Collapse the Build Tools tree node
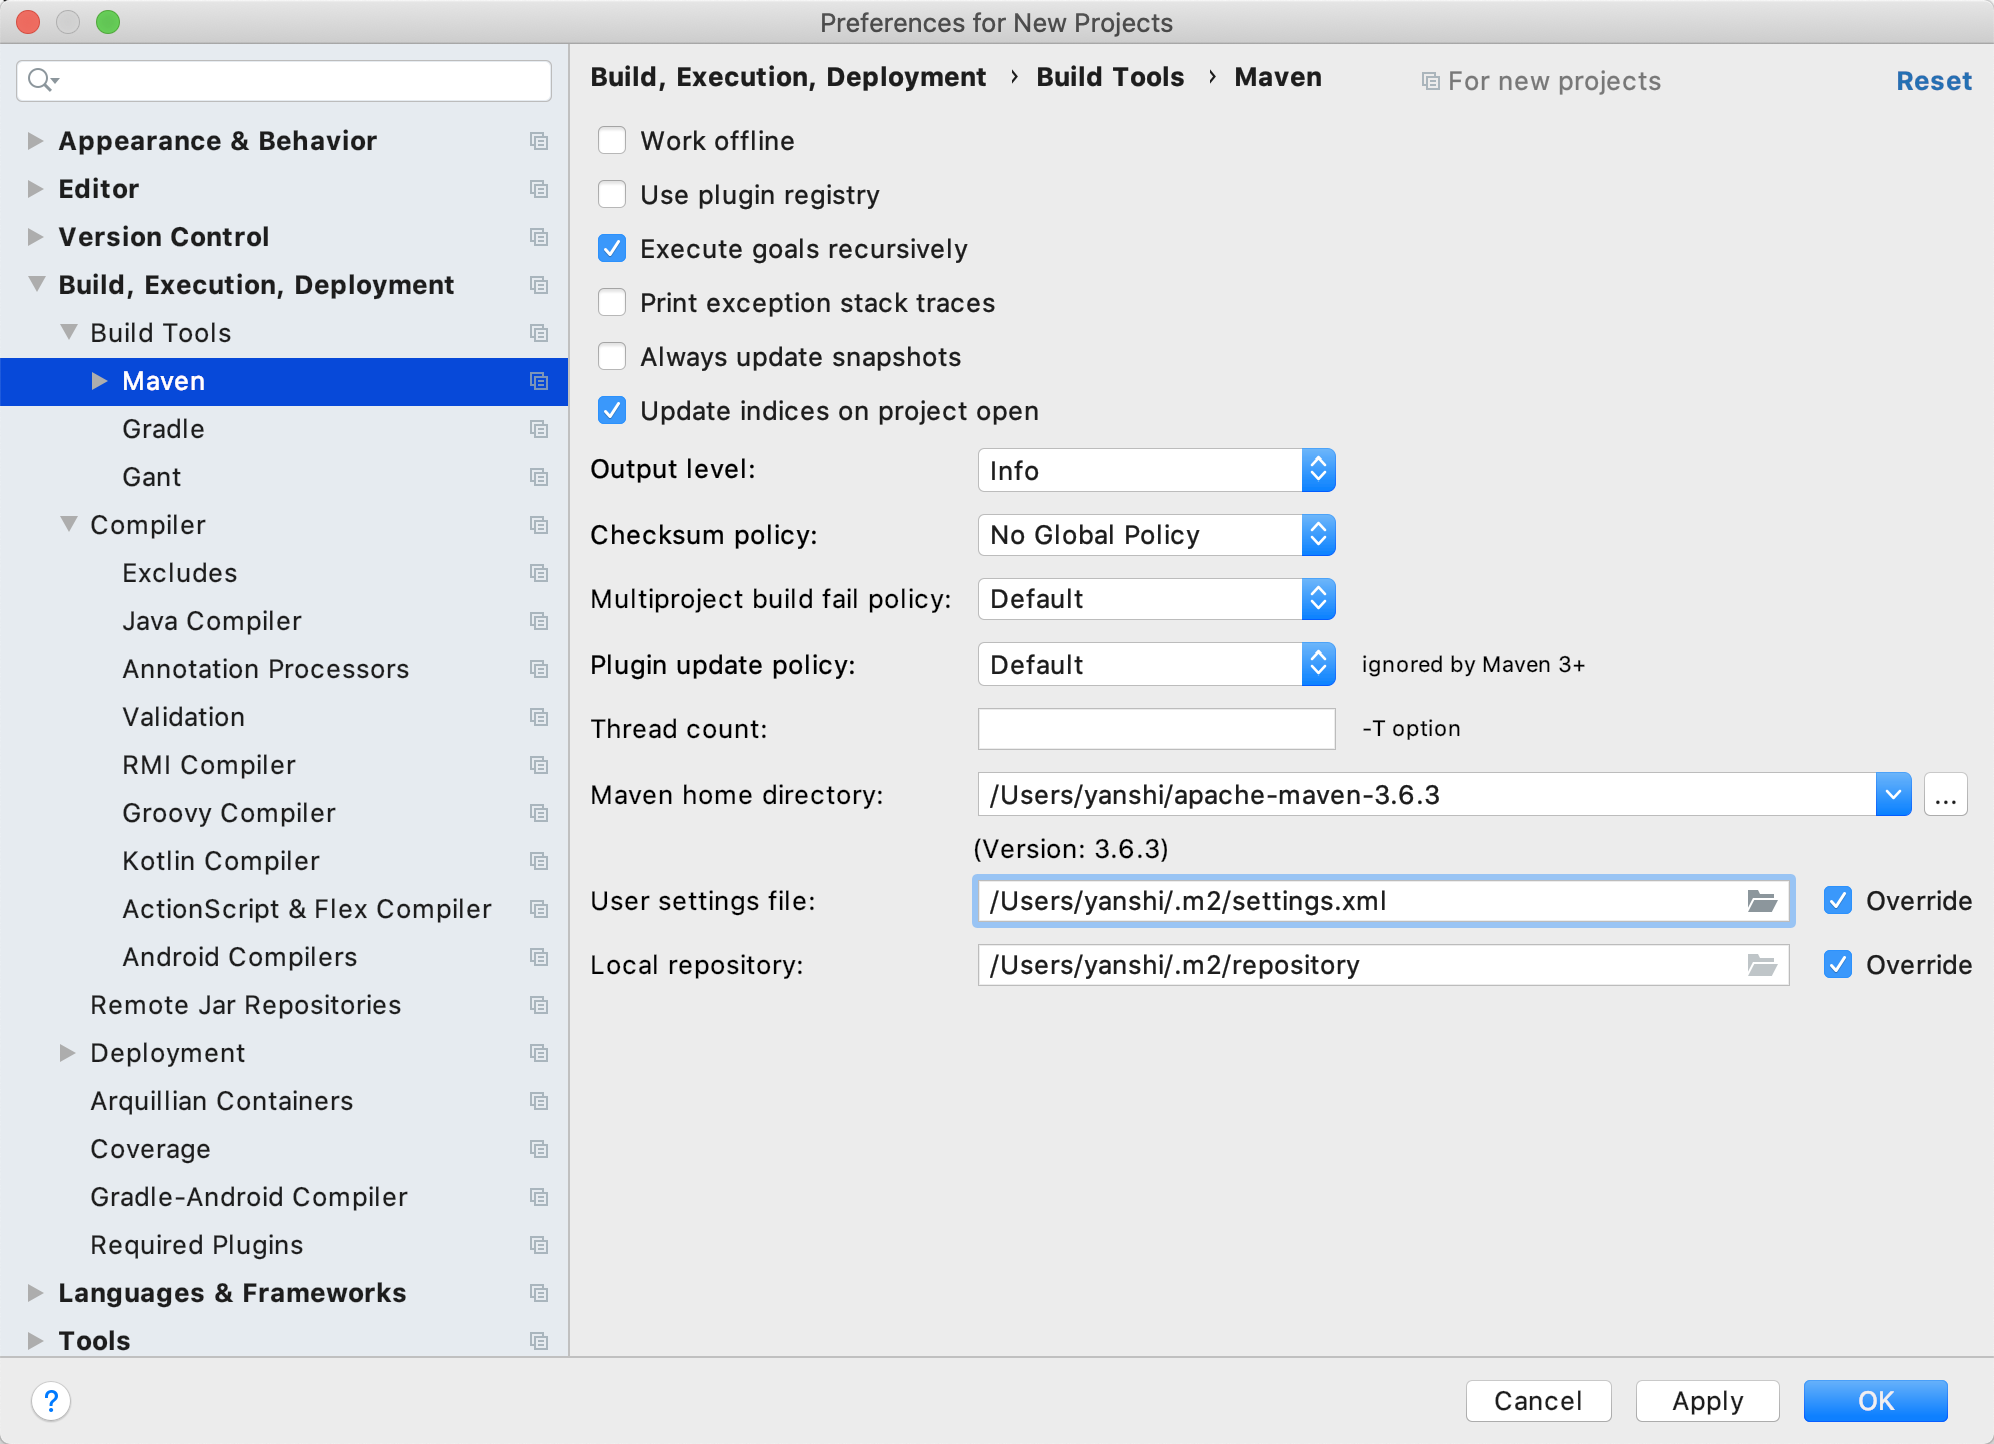This screenshot has width=1994, height=1444. point(68,332)
